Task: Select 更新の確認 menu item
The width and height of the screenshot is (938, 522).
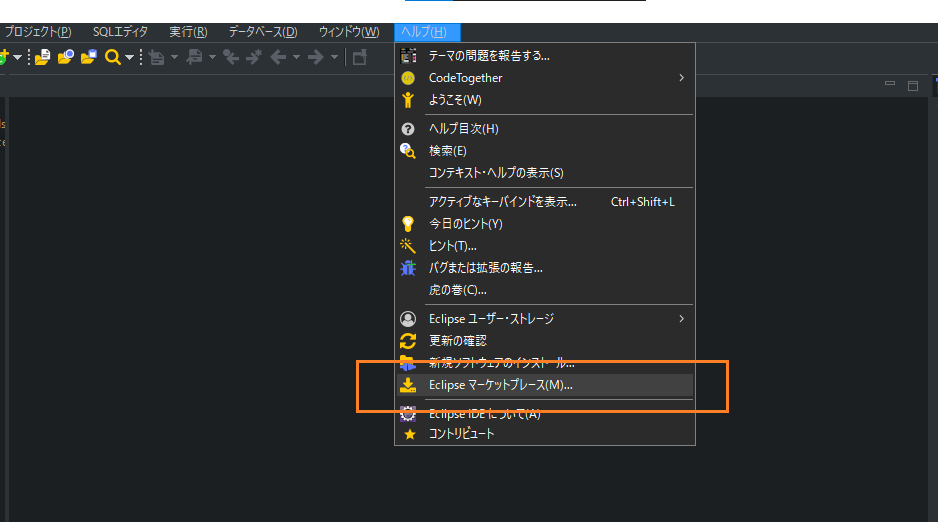Action: [544, 341]
